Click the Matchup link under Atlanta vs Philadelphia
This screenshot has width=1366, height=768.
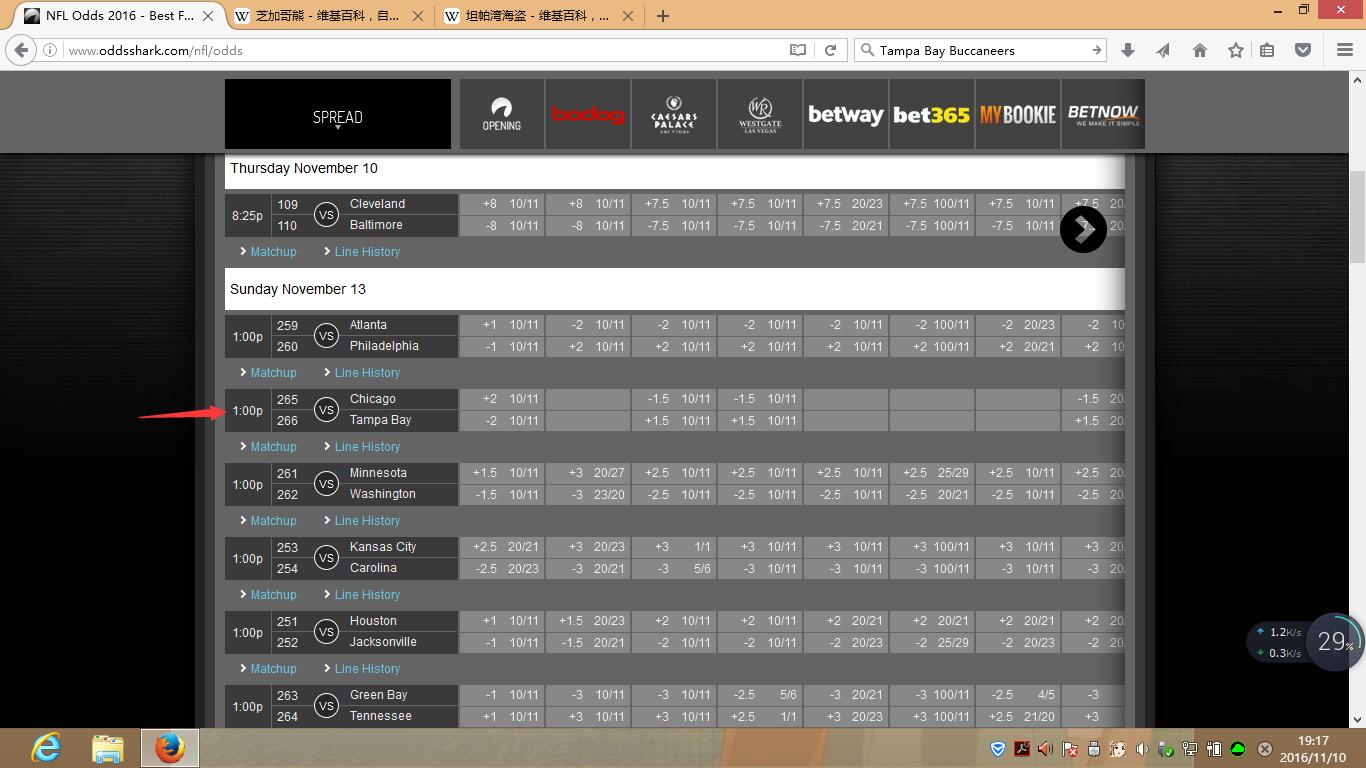point(272,373)
